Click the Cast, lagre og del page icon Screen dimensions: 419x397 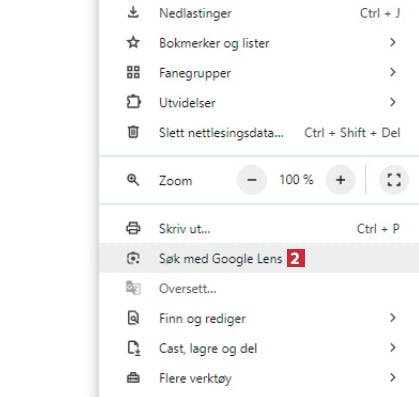tap(134, 348)
